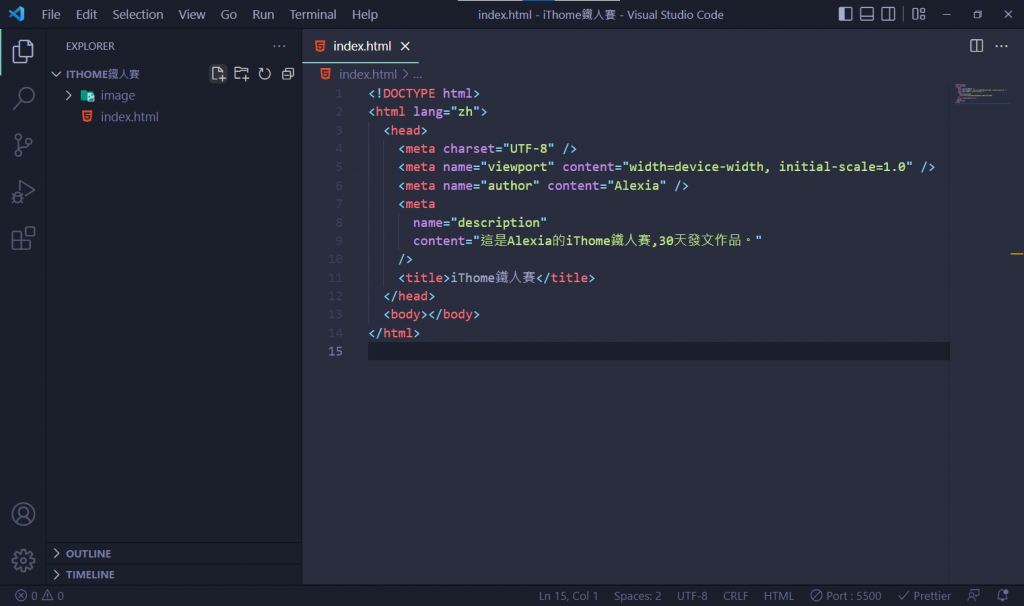Click the breadcrumb ellipsis symbol
This screenshot has width=1024, height=606.
(417, 74)
